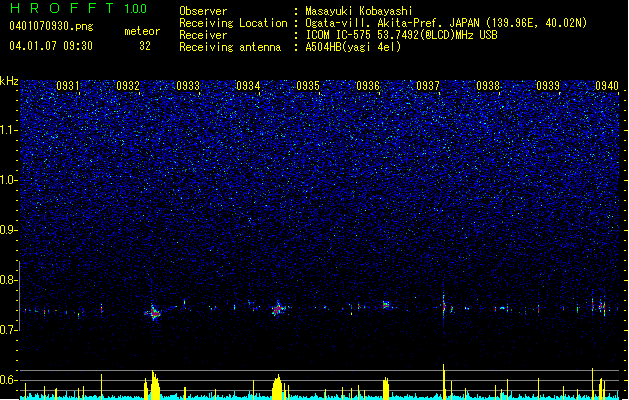Click the bright meteor echo after 0932
The image size is (629, 400).
point(153,313)
